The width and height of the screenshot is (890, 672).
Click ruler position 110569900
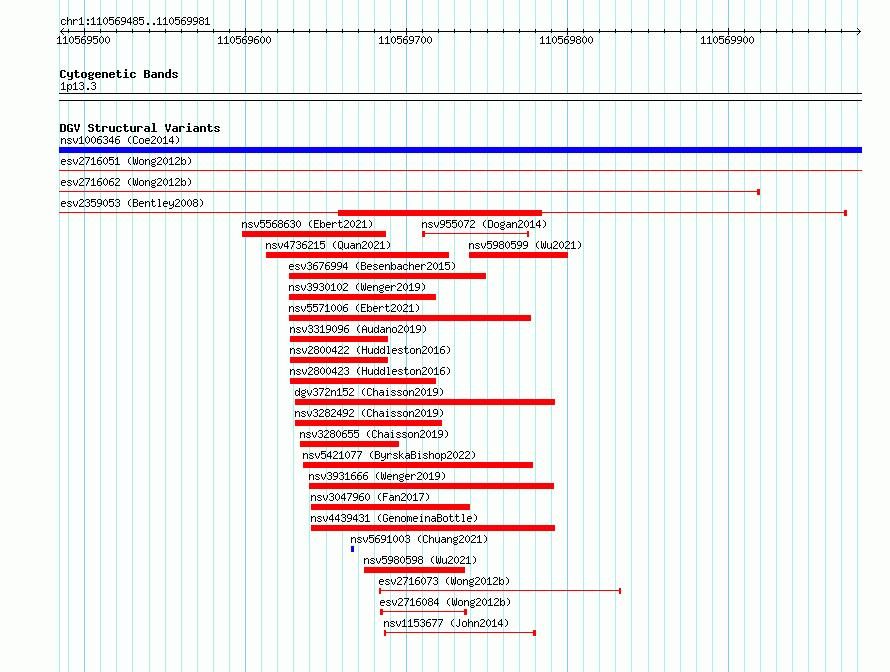[x=727, y=40]
